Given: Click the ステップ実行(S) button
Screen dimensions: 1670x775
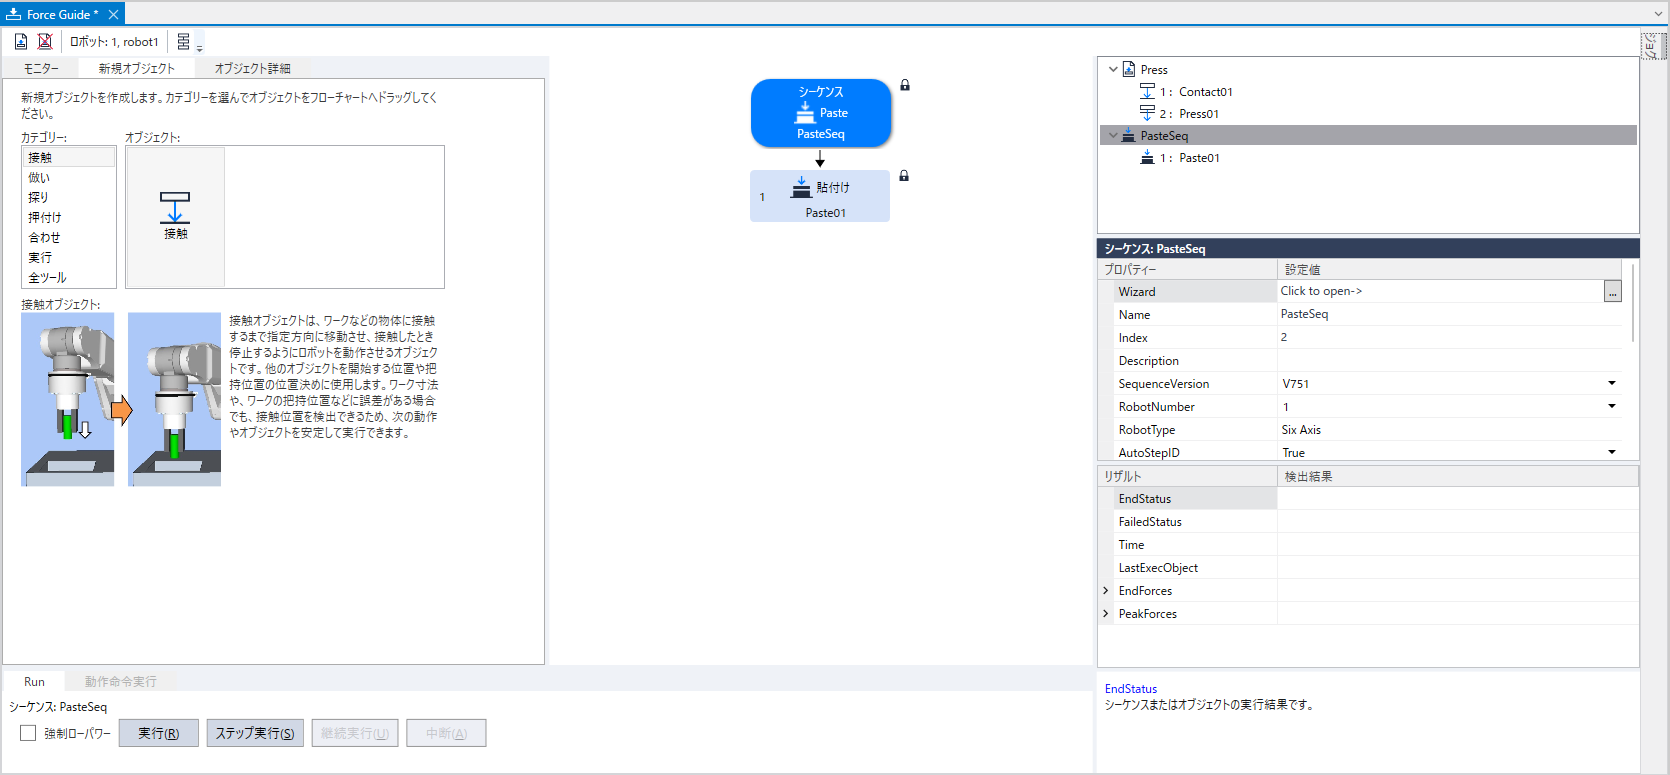Looking at the screenshot, I should (x=255, y=733).
